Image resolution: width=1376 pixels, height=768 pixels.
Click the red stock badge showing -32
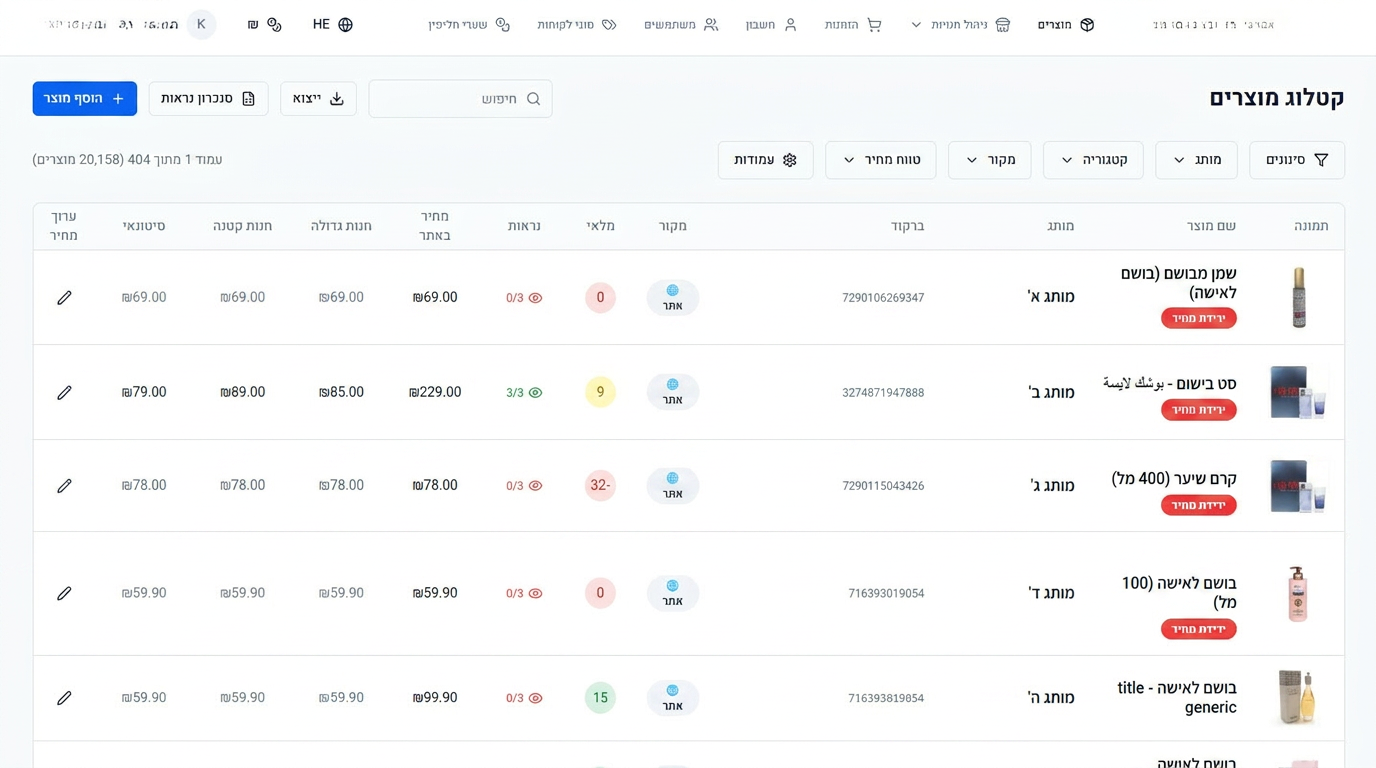pos(600,486)
